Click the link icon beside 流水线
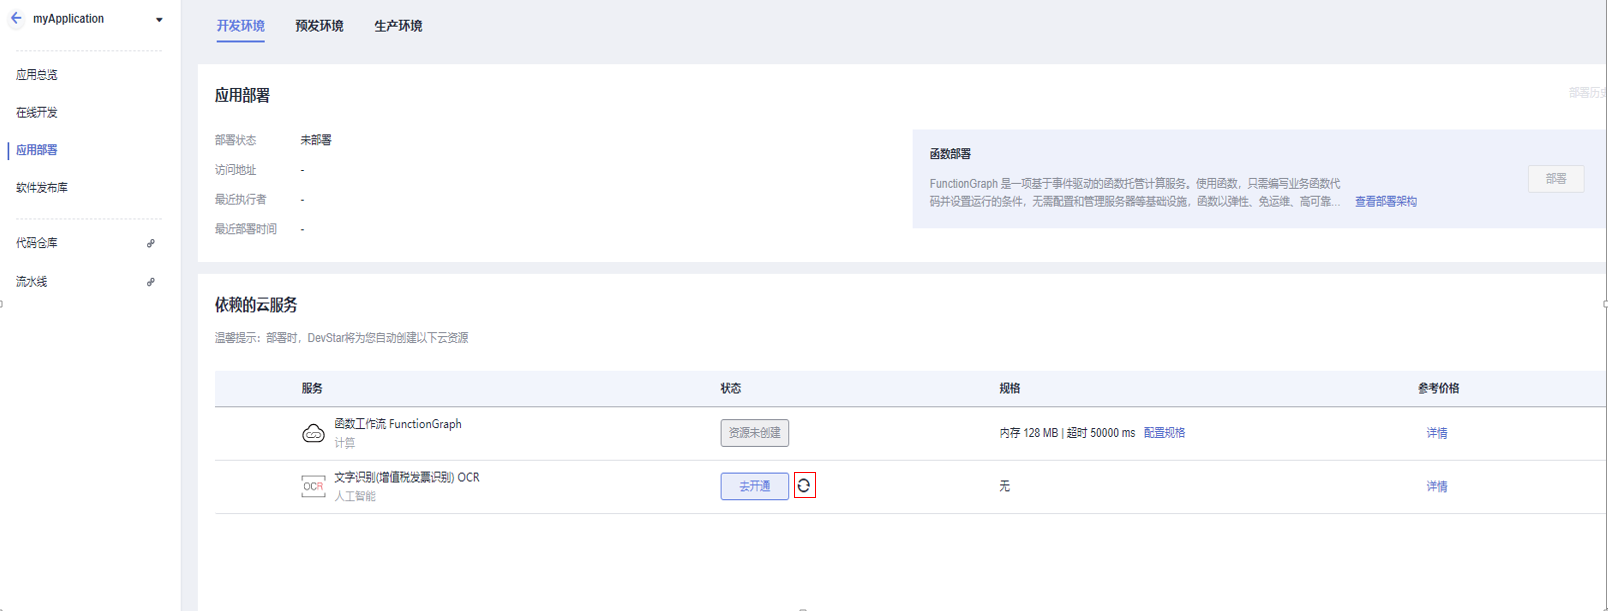 pos(151,282)
